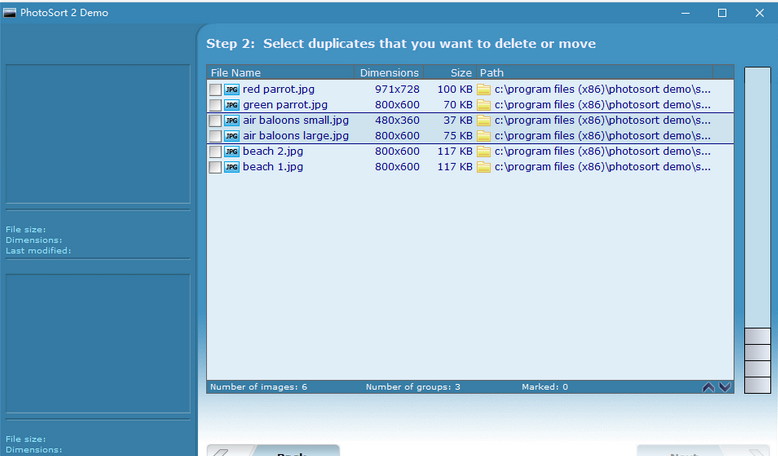Click 800x600 in green parrot.jpg row
778x456 pixels.
397,105
